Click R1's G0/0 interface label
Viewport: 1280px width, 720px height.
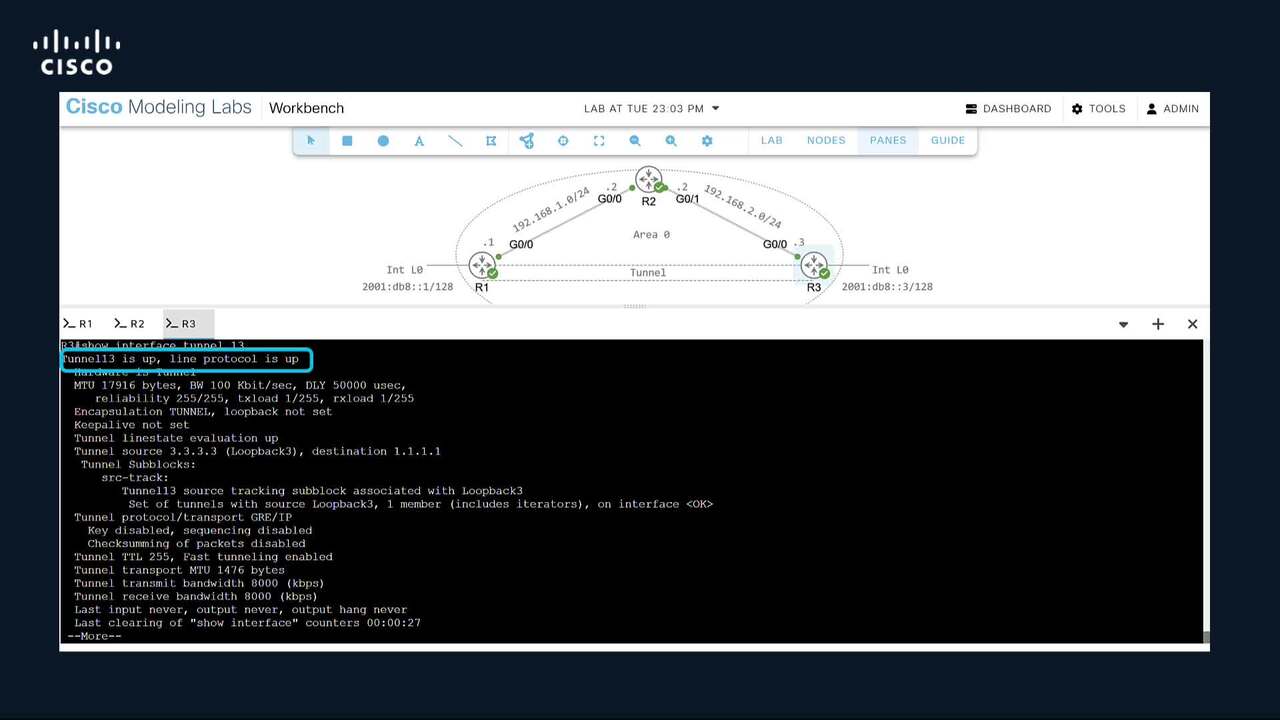point(521,244)
